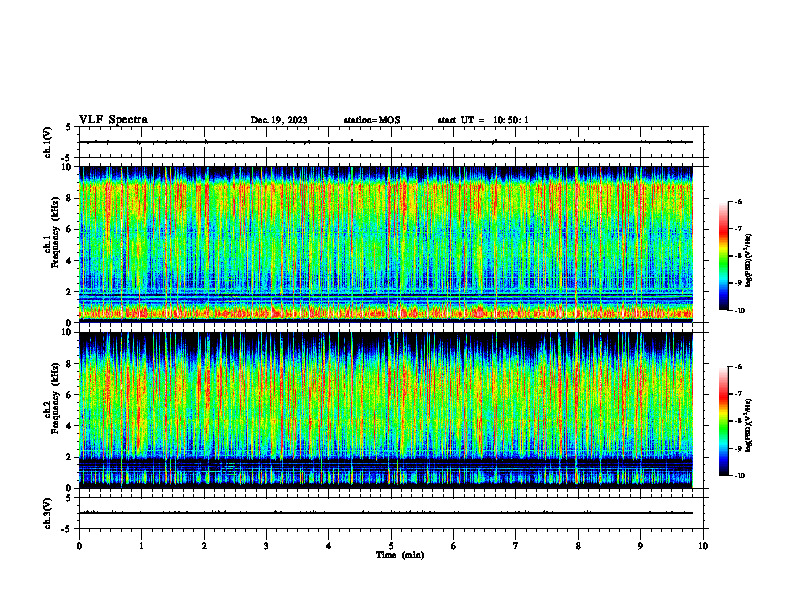
Task: Click the "5" tick on the time axis
Action: [391, 546]
